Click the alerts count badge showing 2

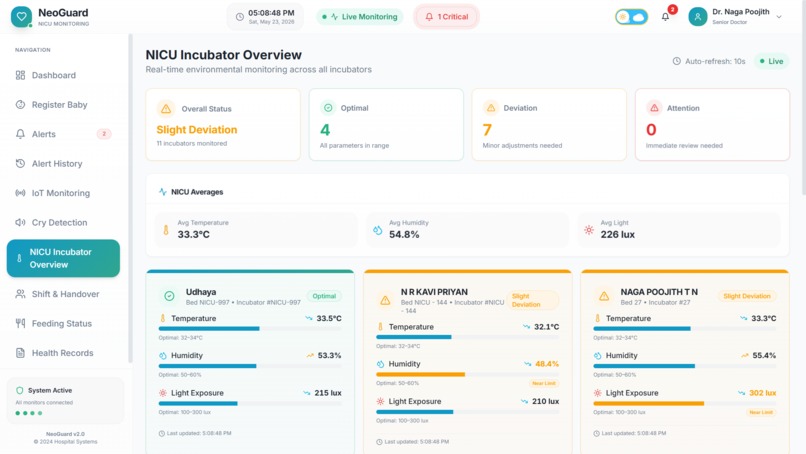(x=104, y=134)
